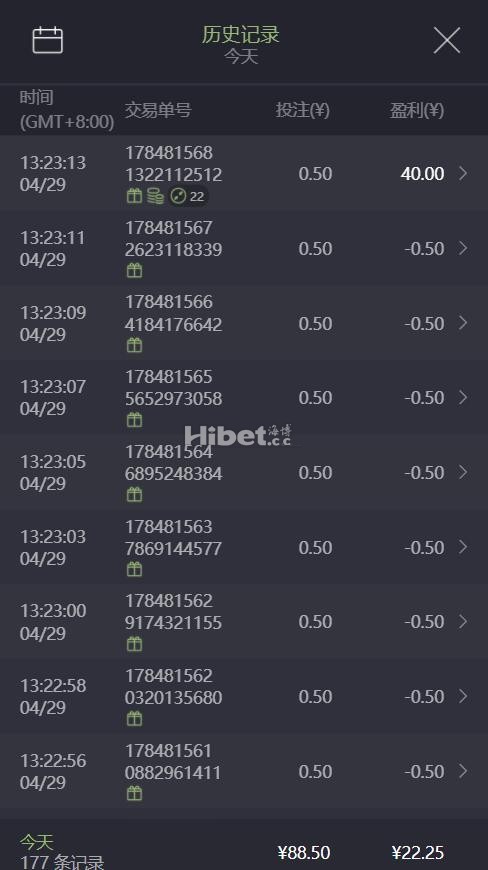Expand details chevron for 13:22:56 record
488x870 pixels.
point(463,771)
